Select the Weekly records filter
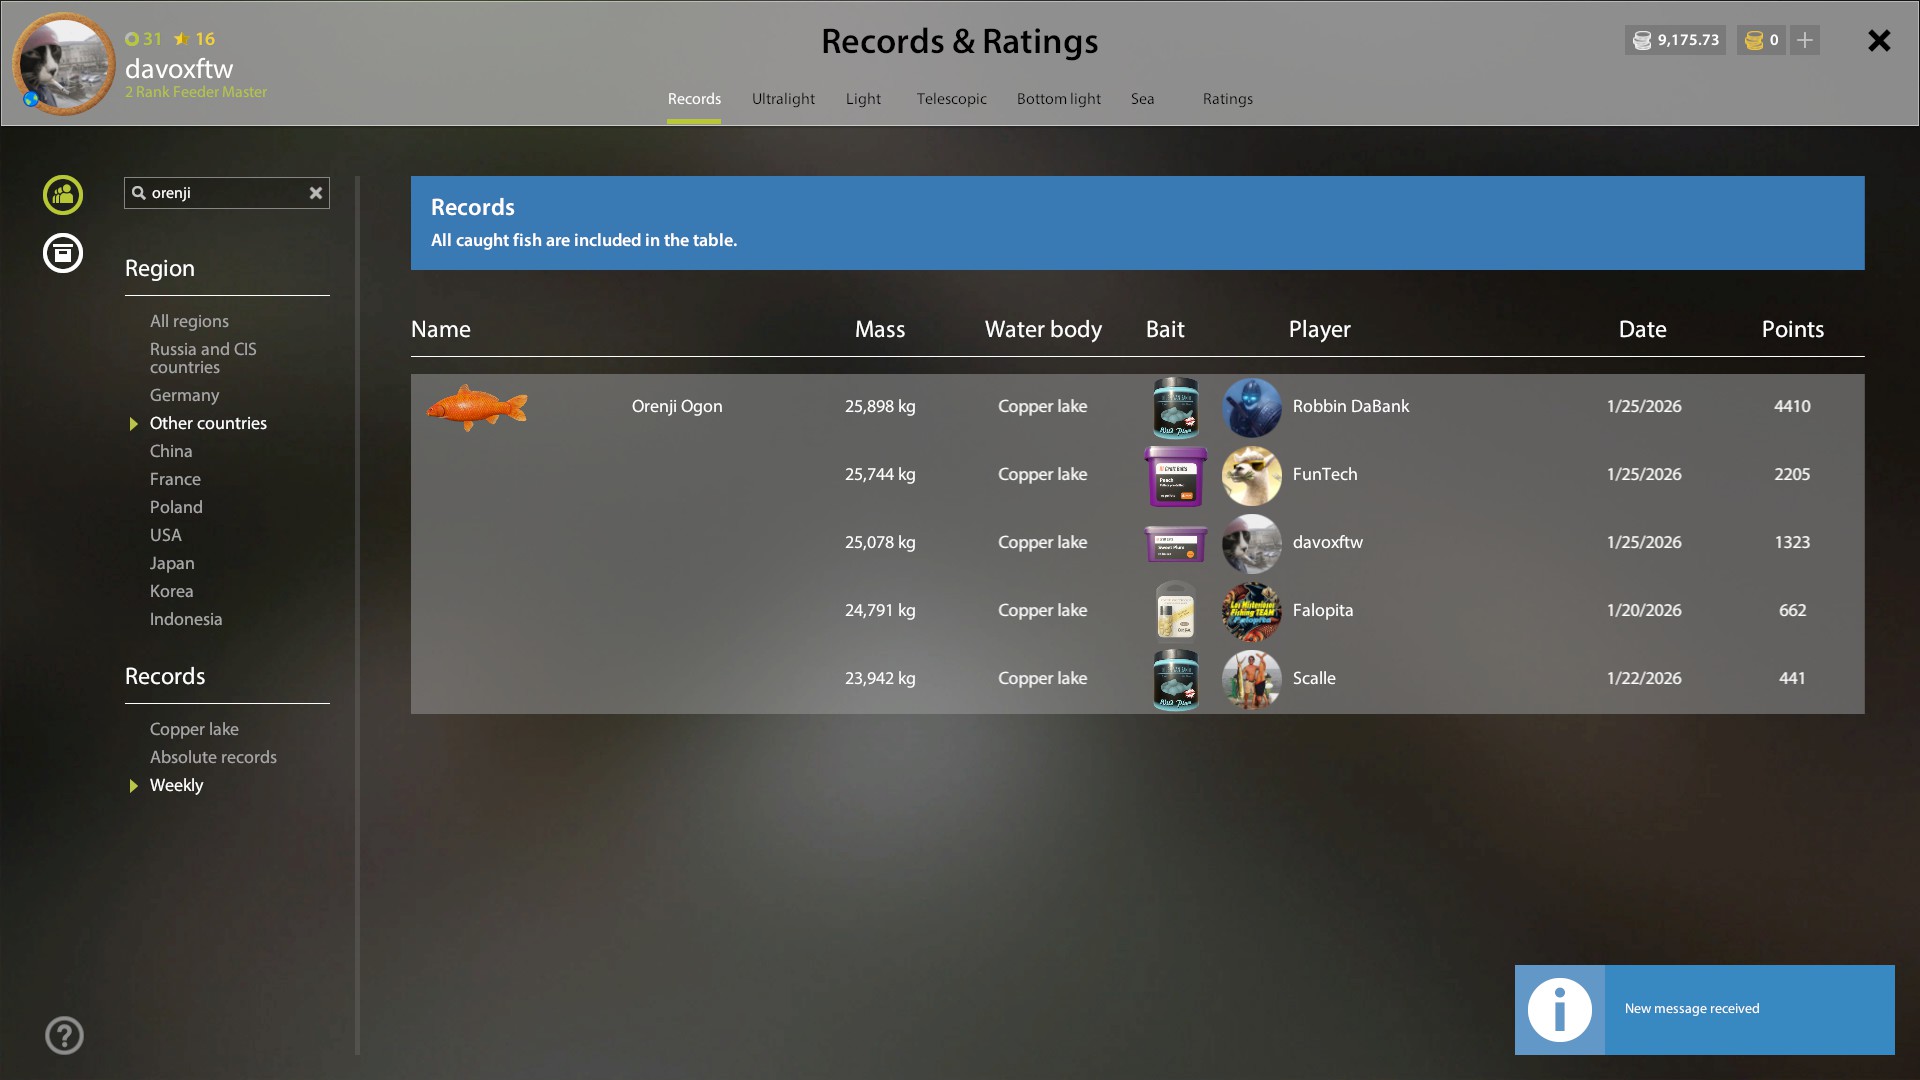Screen dimensions: 1920x1080 176,785
